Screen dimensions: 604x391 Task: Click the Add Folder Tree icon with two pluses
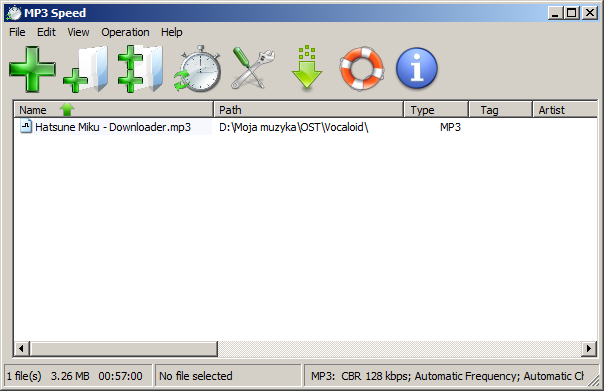click(140, 69)
